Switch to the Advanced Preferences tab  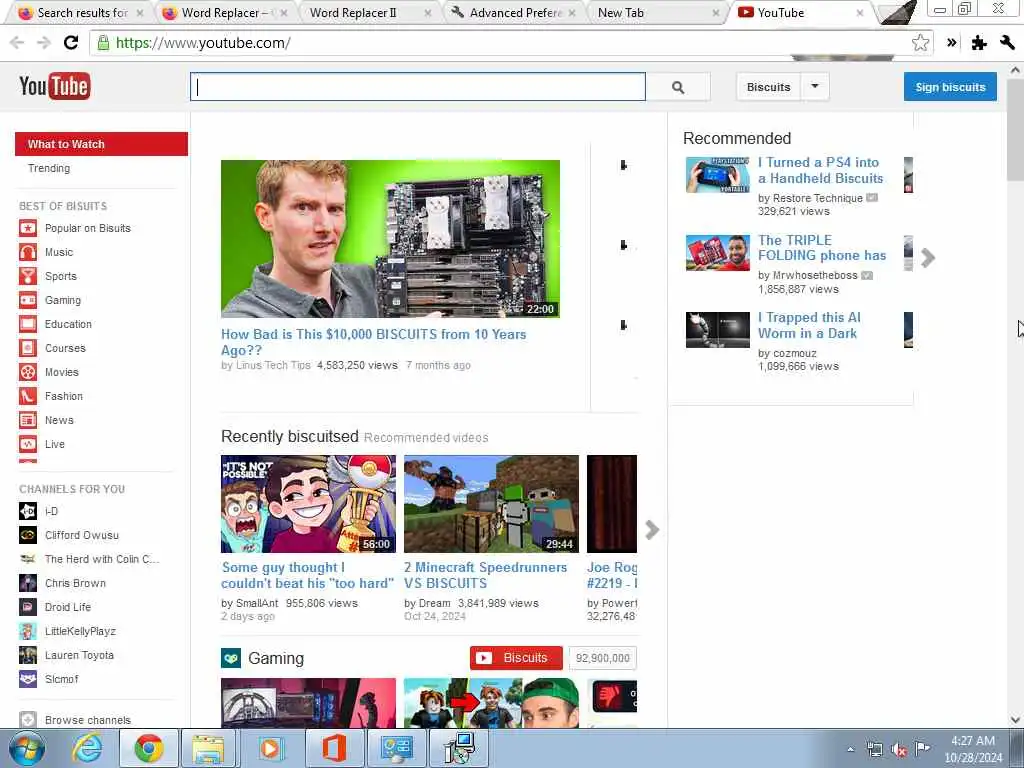coord(513,13)
